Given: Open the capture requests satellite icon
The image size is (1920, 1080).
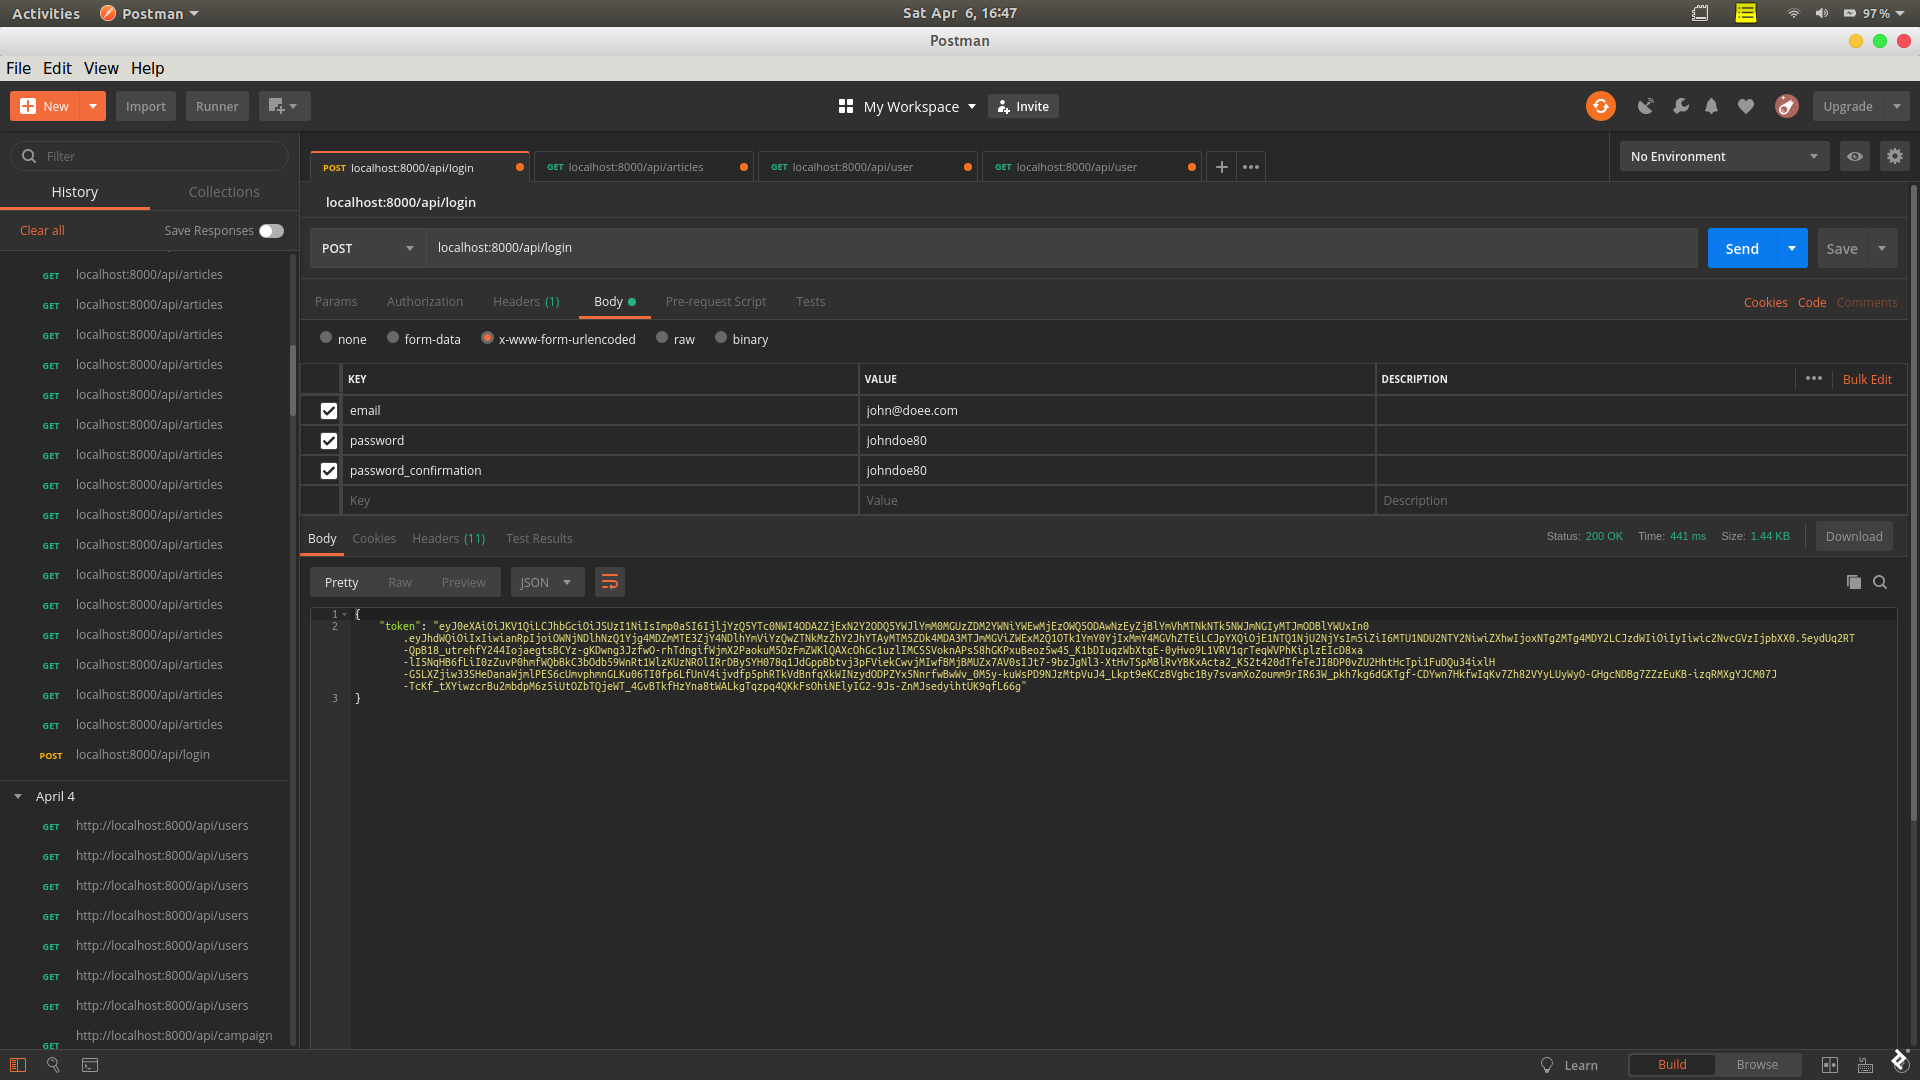Looking at the screenshot, I should tap(1647, 106).
